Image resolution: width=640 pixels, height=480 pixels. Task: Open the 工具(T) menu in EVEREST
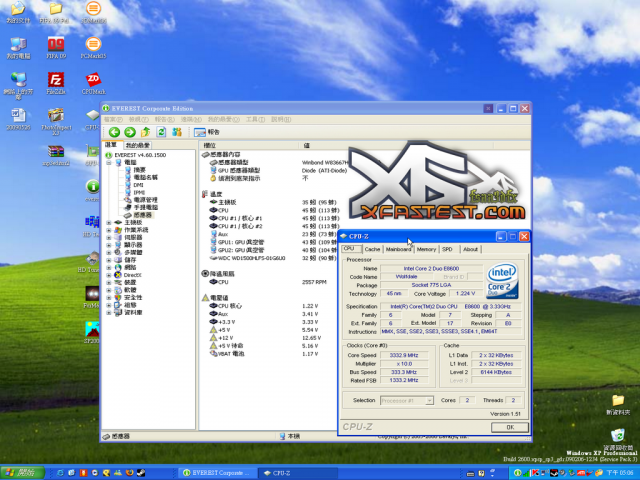point(256,120)
